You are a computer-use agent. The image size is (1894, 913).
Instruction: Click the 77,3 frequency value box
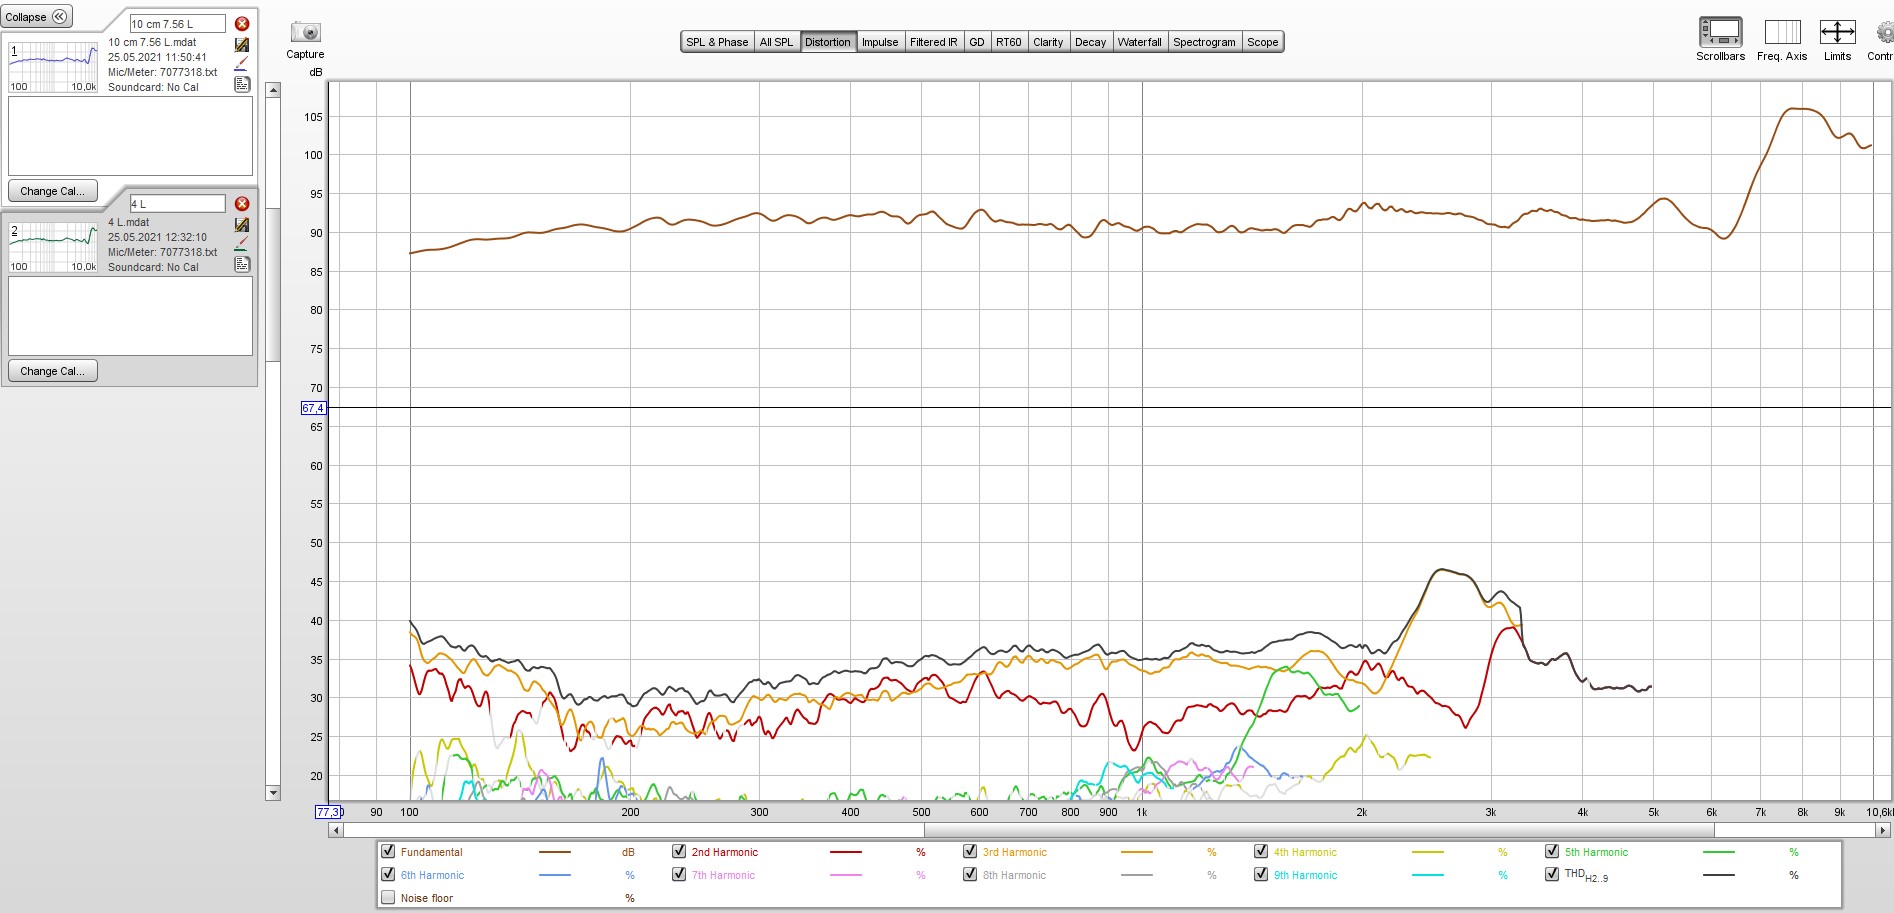click(329, 812)
